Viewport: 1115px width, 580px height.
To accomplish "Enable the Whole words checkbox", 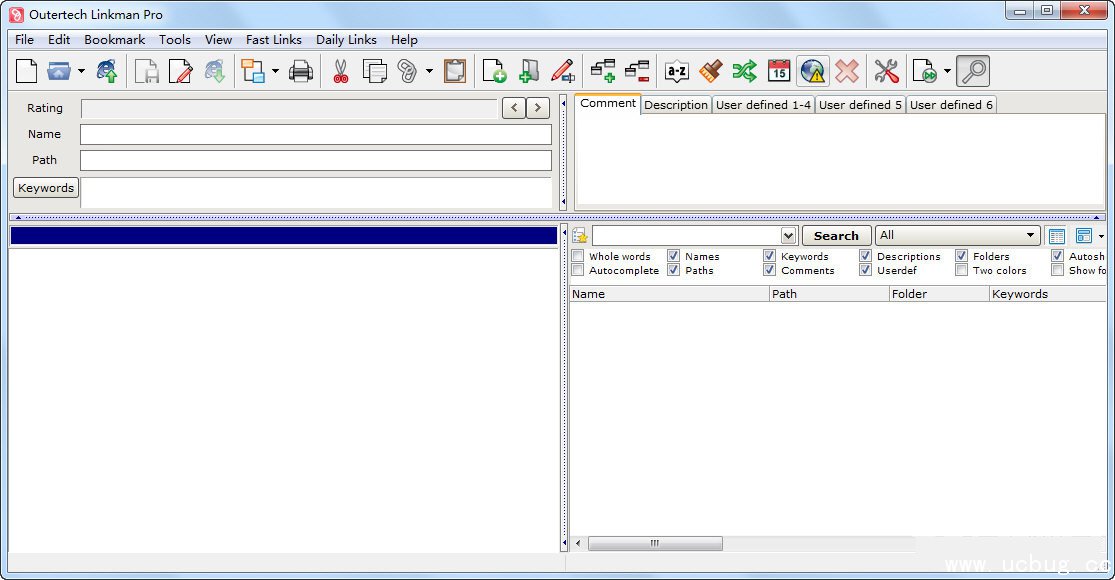I will pos(578,256).
